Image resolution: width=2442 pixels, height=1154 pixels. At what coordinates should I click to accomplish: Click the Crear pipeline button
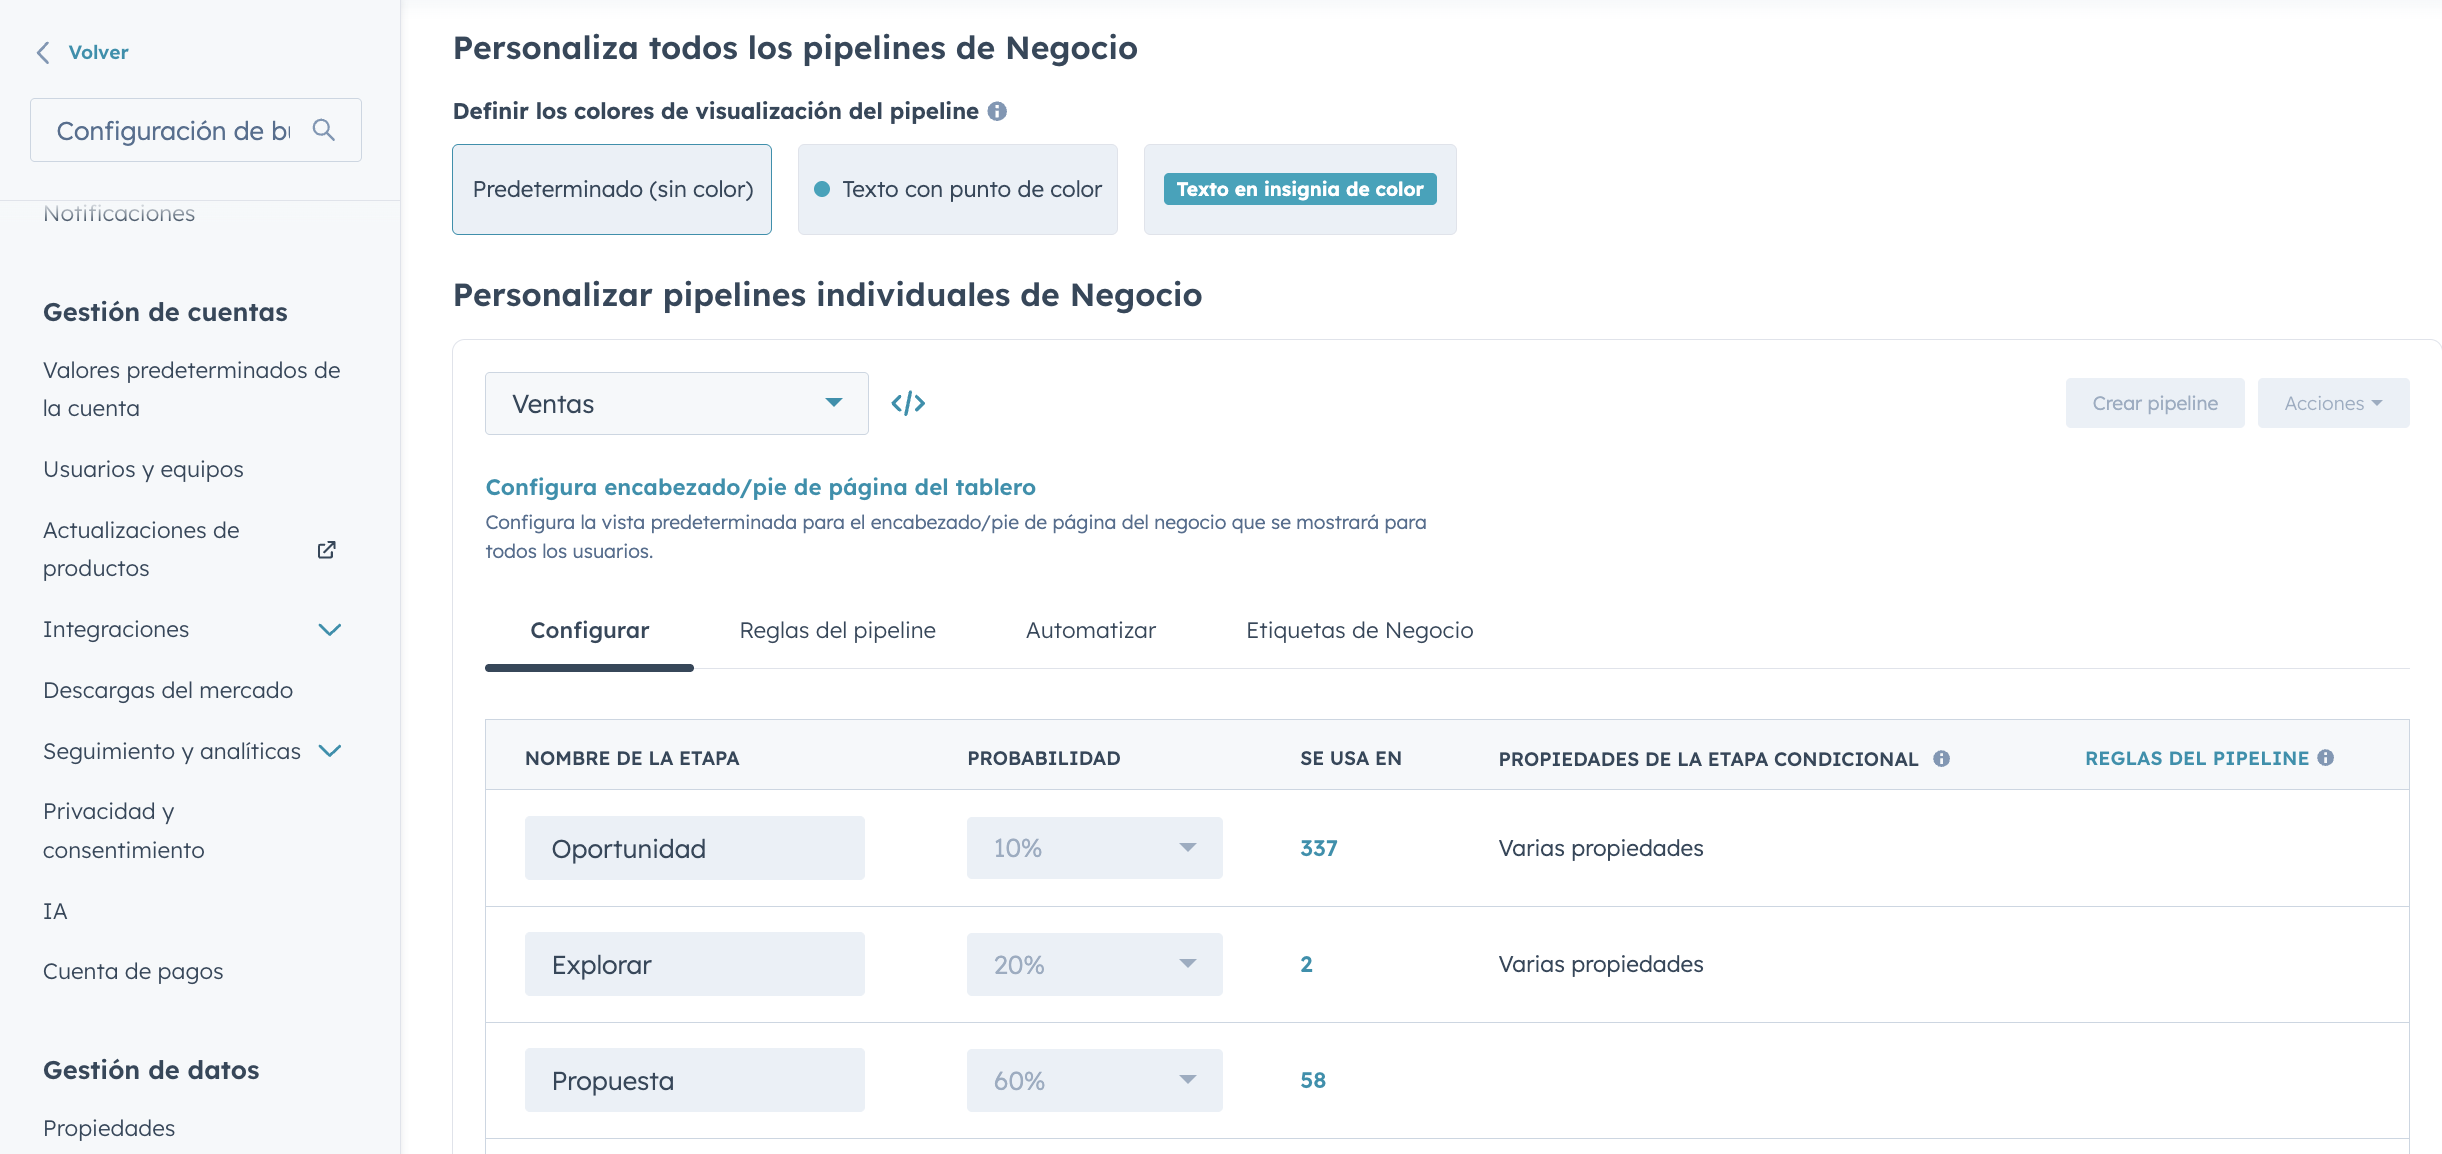pos(2155,403)
